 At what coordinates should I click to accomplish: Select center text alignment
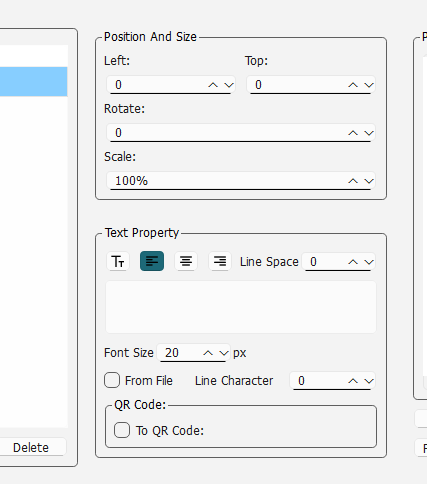pyautogui.click(x=186, y=261)
